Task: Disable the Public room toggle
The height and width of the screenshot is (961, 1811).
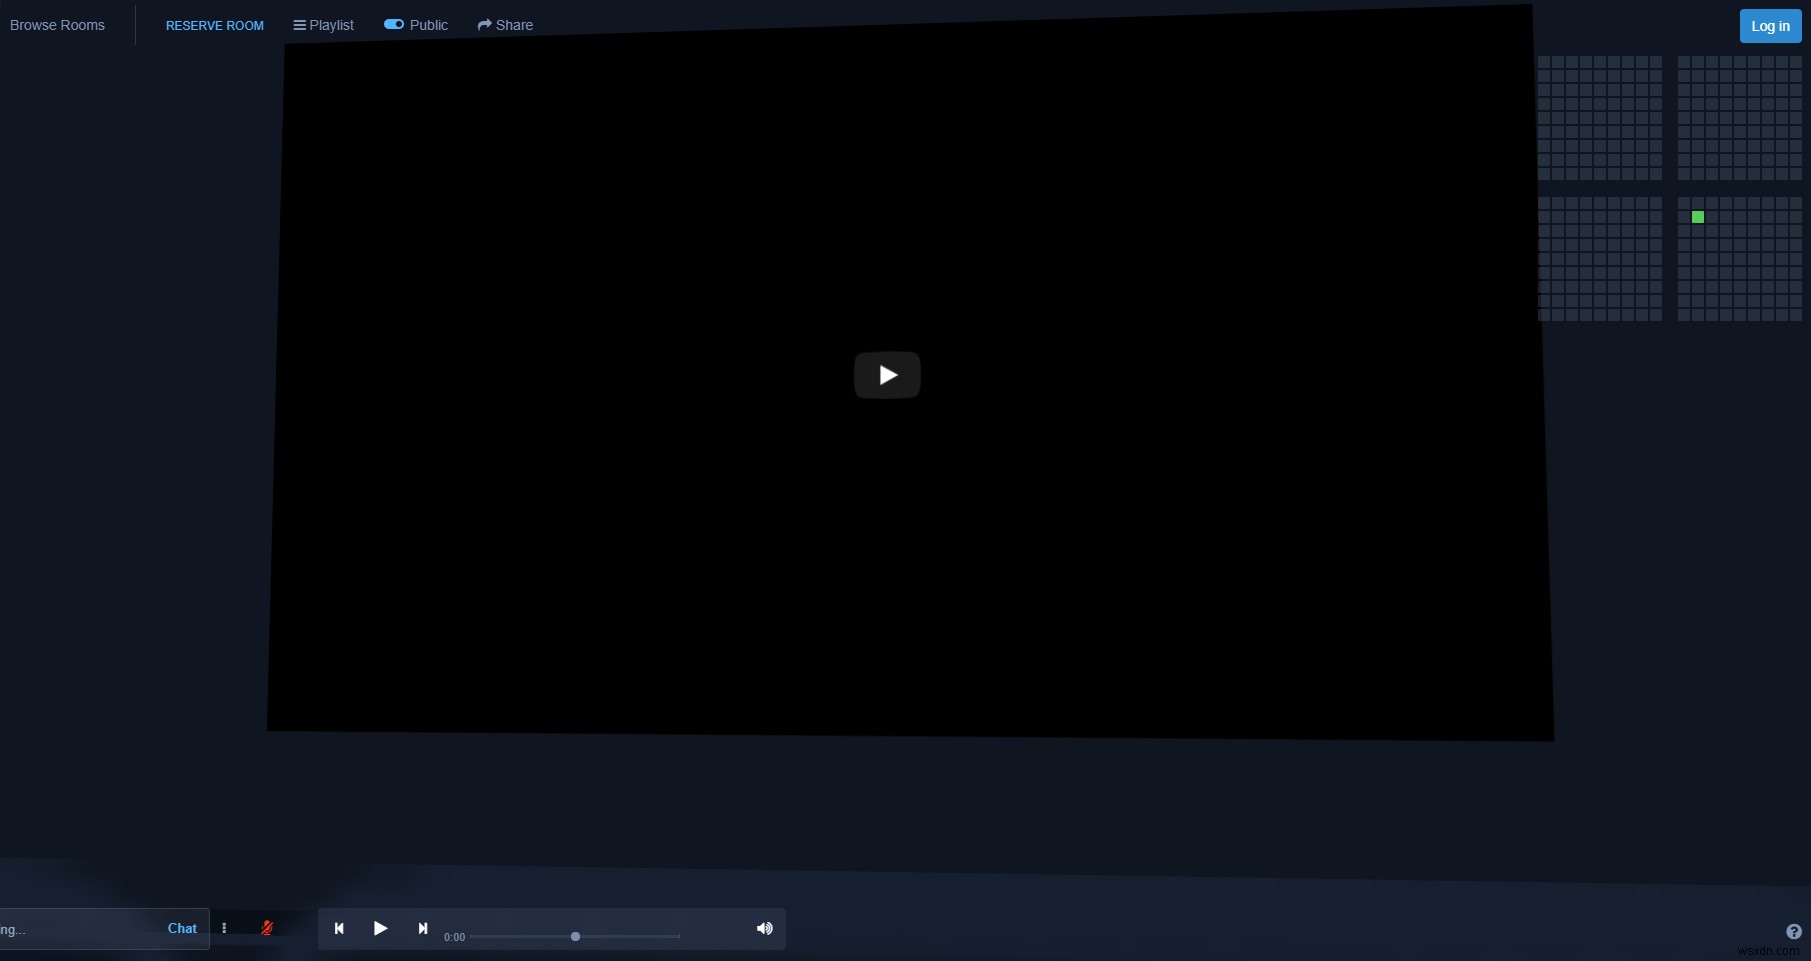Action: 393,24
